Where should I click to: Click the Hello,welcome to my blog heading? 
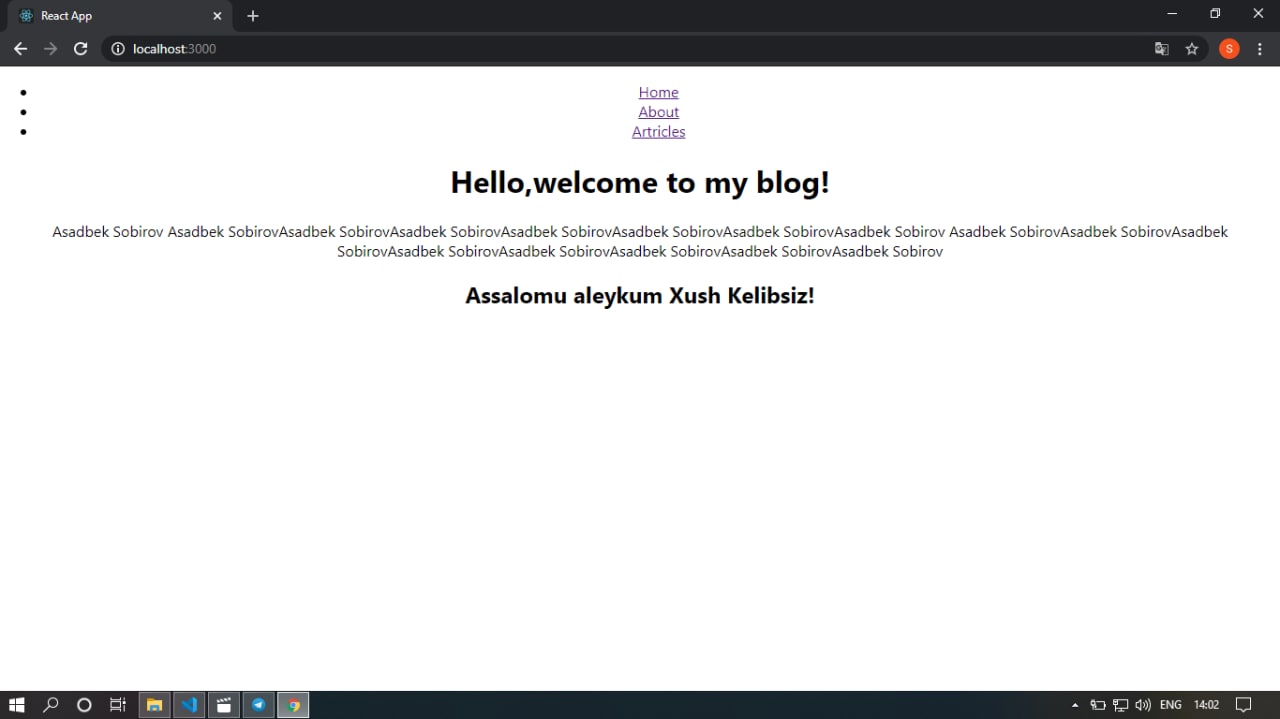[x=640, y=182]
